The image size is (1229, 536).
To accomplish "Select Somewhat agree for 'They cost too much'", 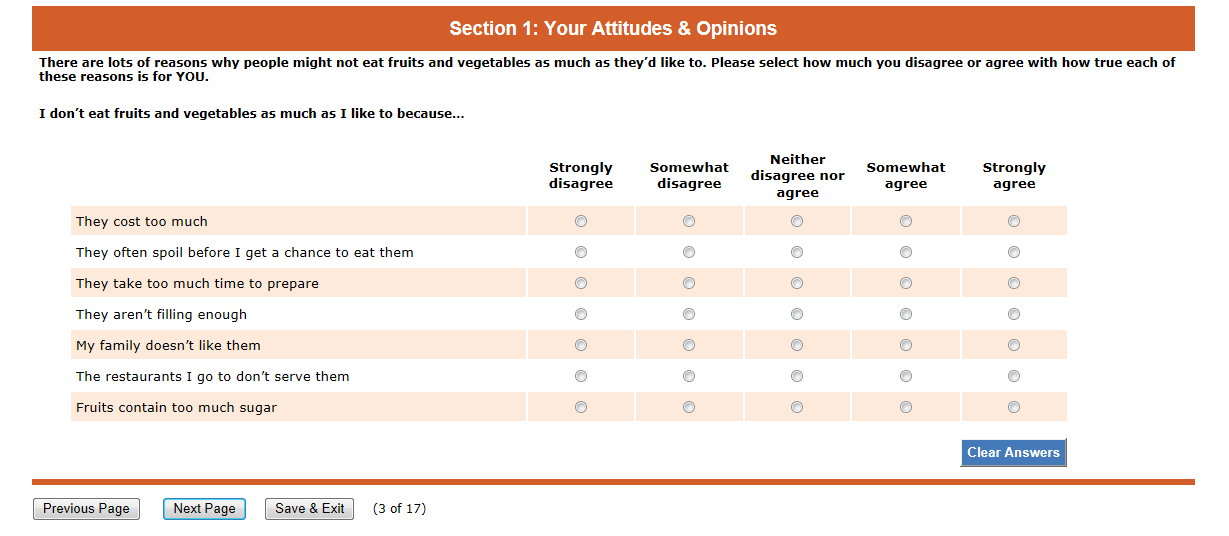I will tap(906, 221).
